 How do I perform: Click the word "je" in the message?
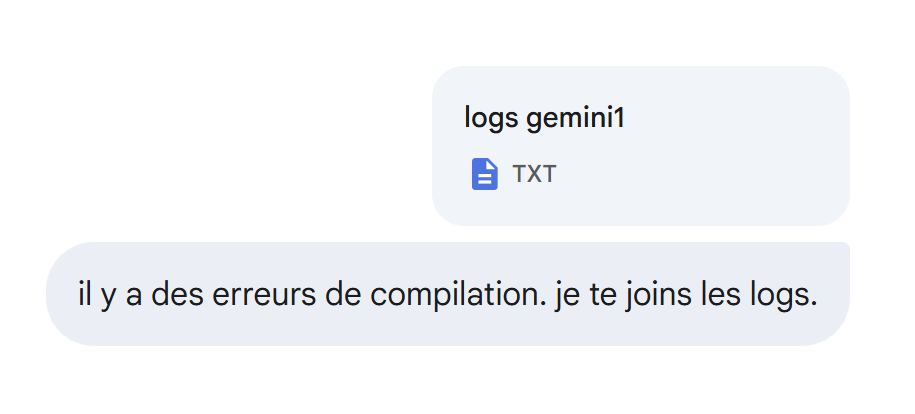[x=566, y=296]
